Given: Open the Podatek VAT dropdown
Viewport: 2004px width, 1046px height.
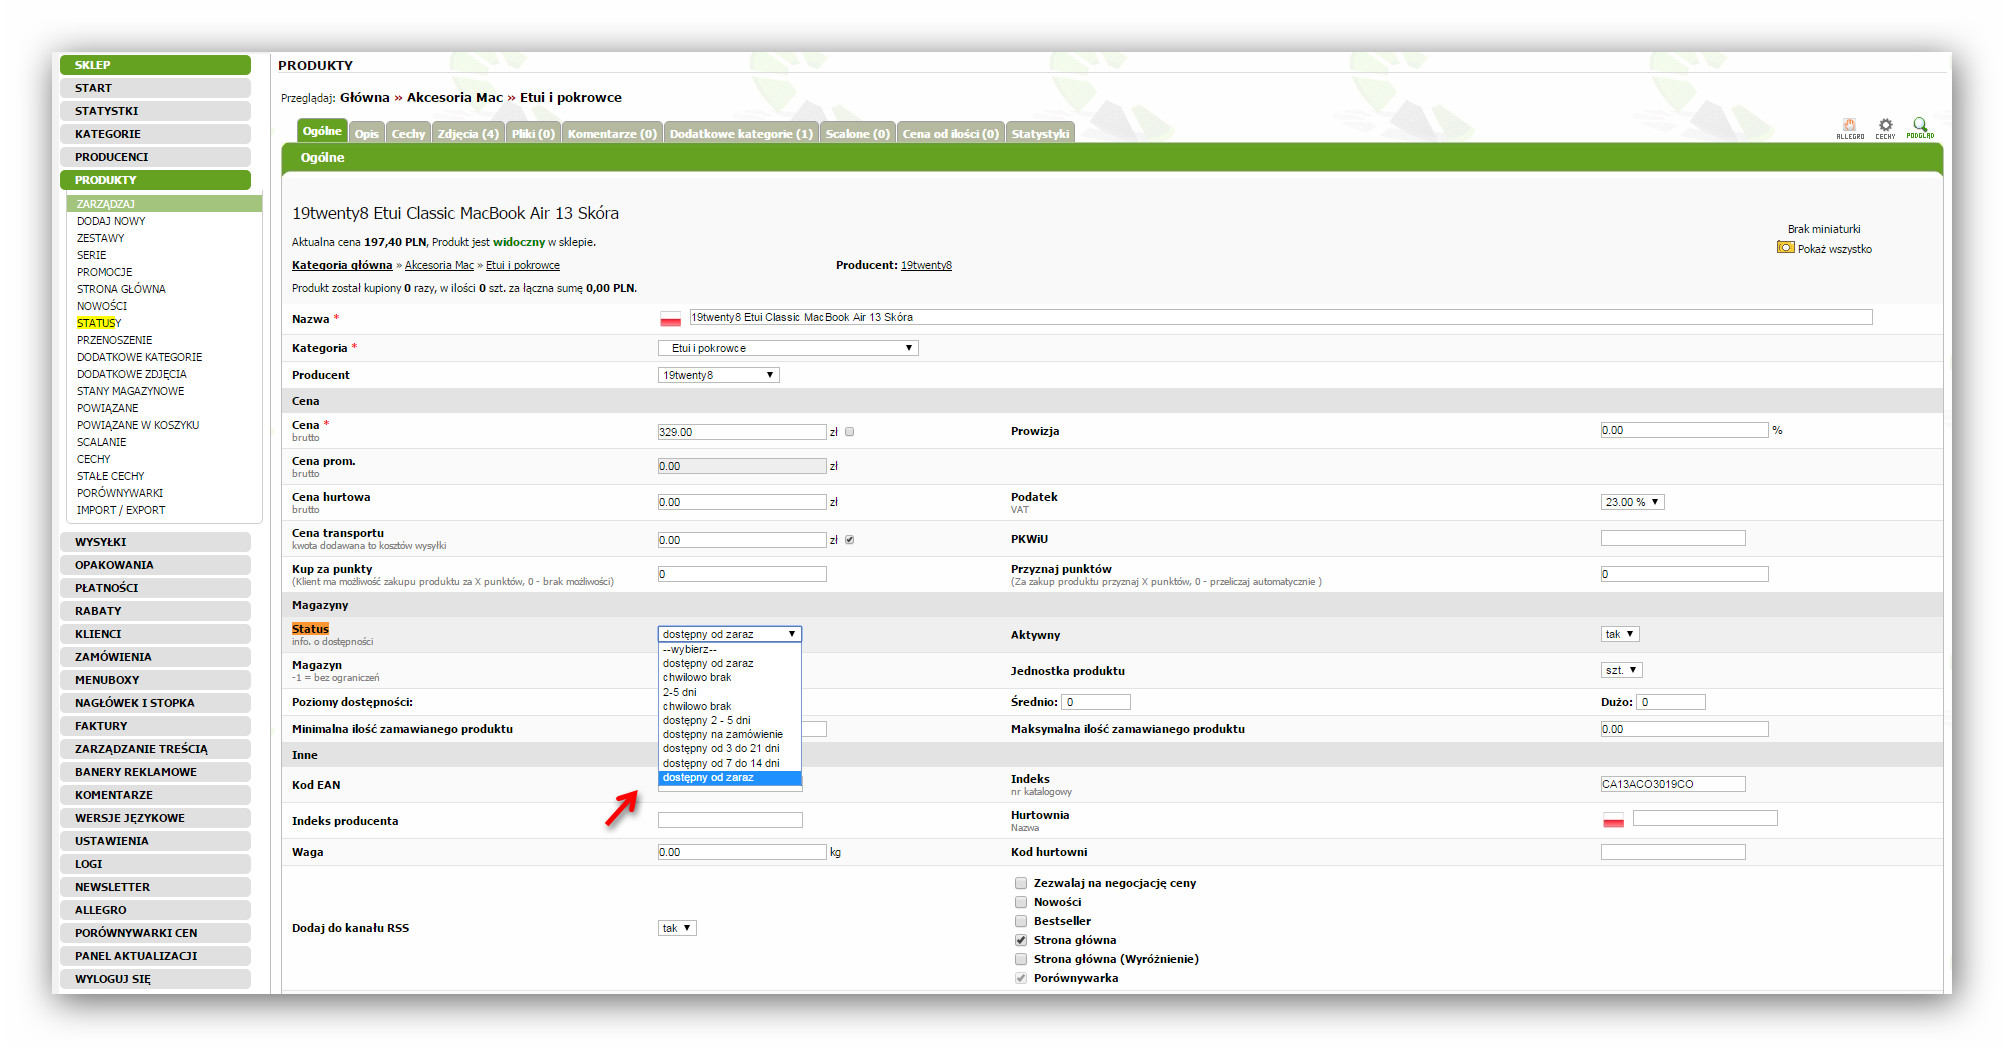Looking at the screenshot, I should (x=1632, y=502).
